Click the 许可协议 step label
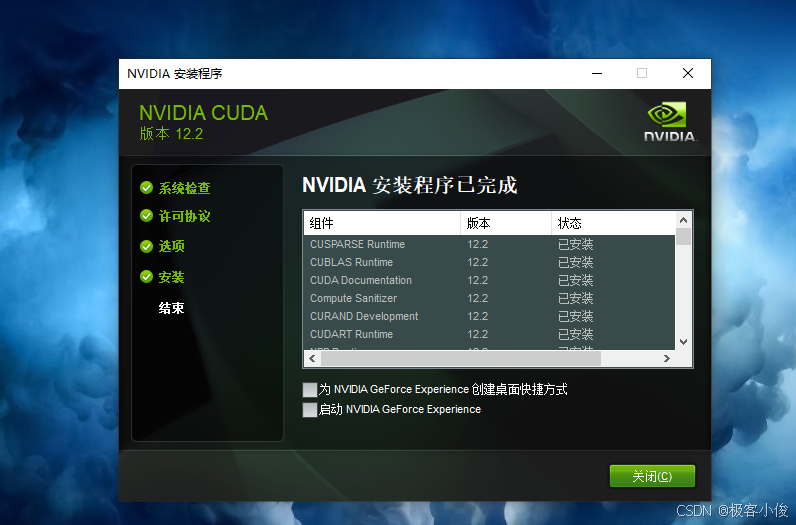 point(184,216)
